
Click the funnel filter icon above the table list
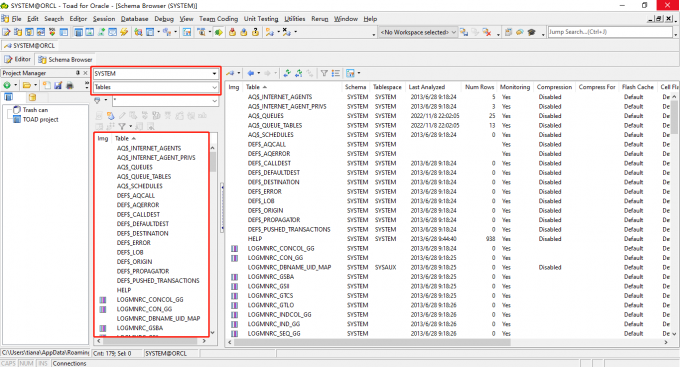122,126
